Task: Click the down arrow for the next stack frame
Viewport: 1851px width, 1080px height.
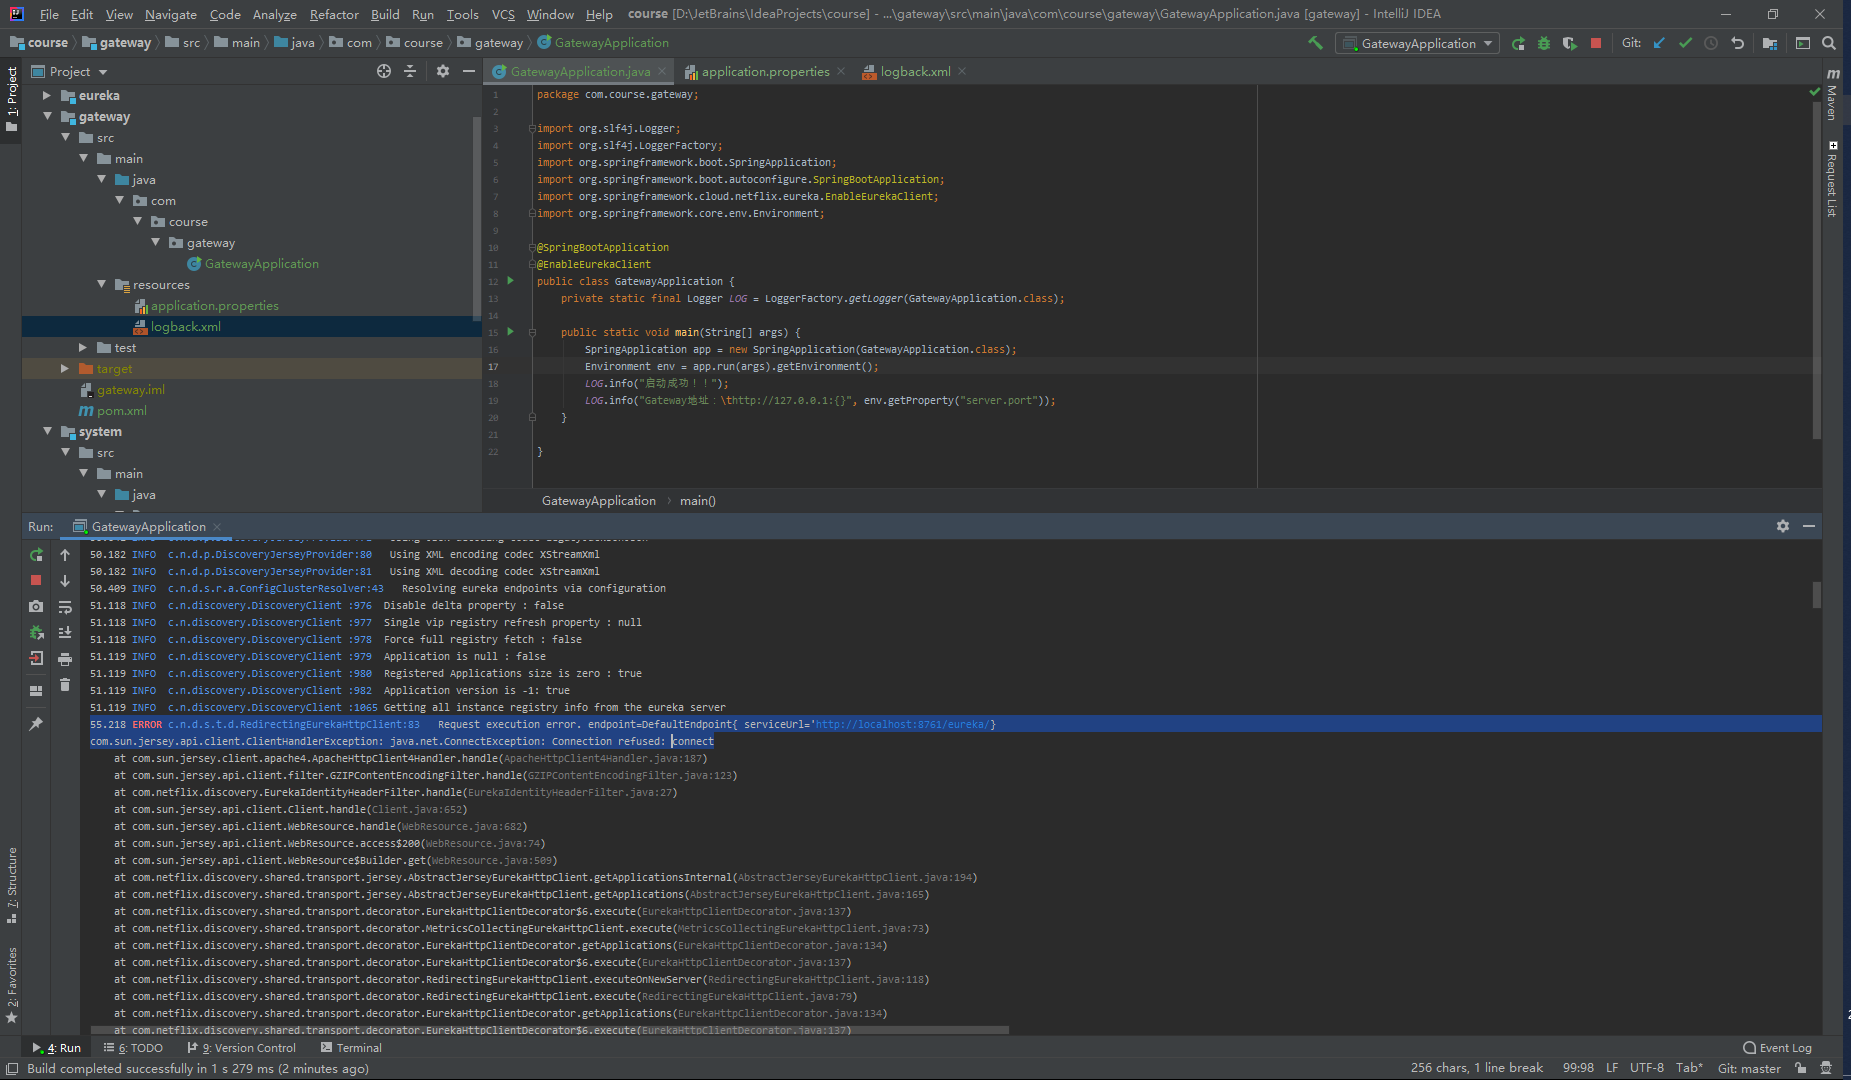Action: click(x=65, y=580)
